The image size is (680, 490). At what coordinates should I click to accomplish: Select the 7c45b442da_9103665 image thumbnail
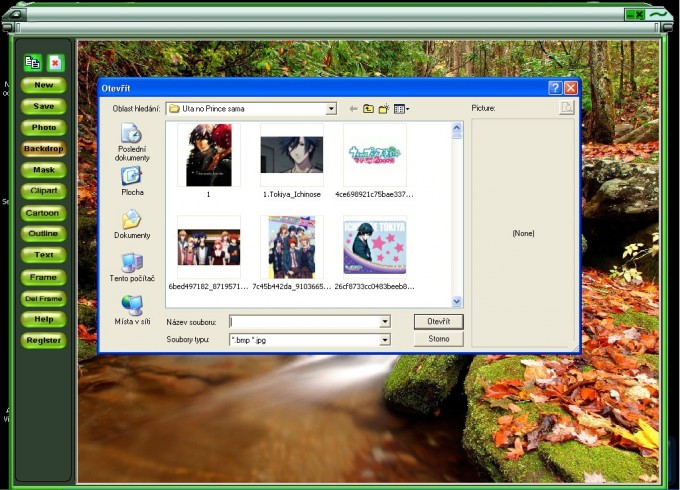[x=291, y=247]
